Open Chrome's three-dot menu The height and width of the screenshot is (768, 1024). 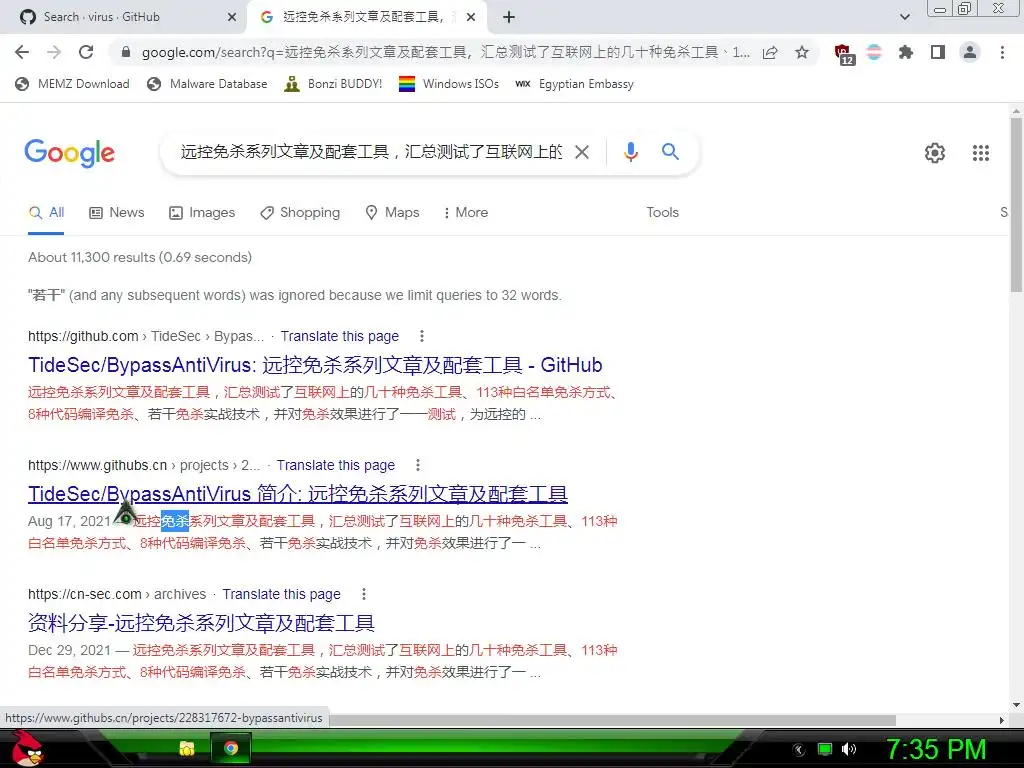tap(1002, 52)
